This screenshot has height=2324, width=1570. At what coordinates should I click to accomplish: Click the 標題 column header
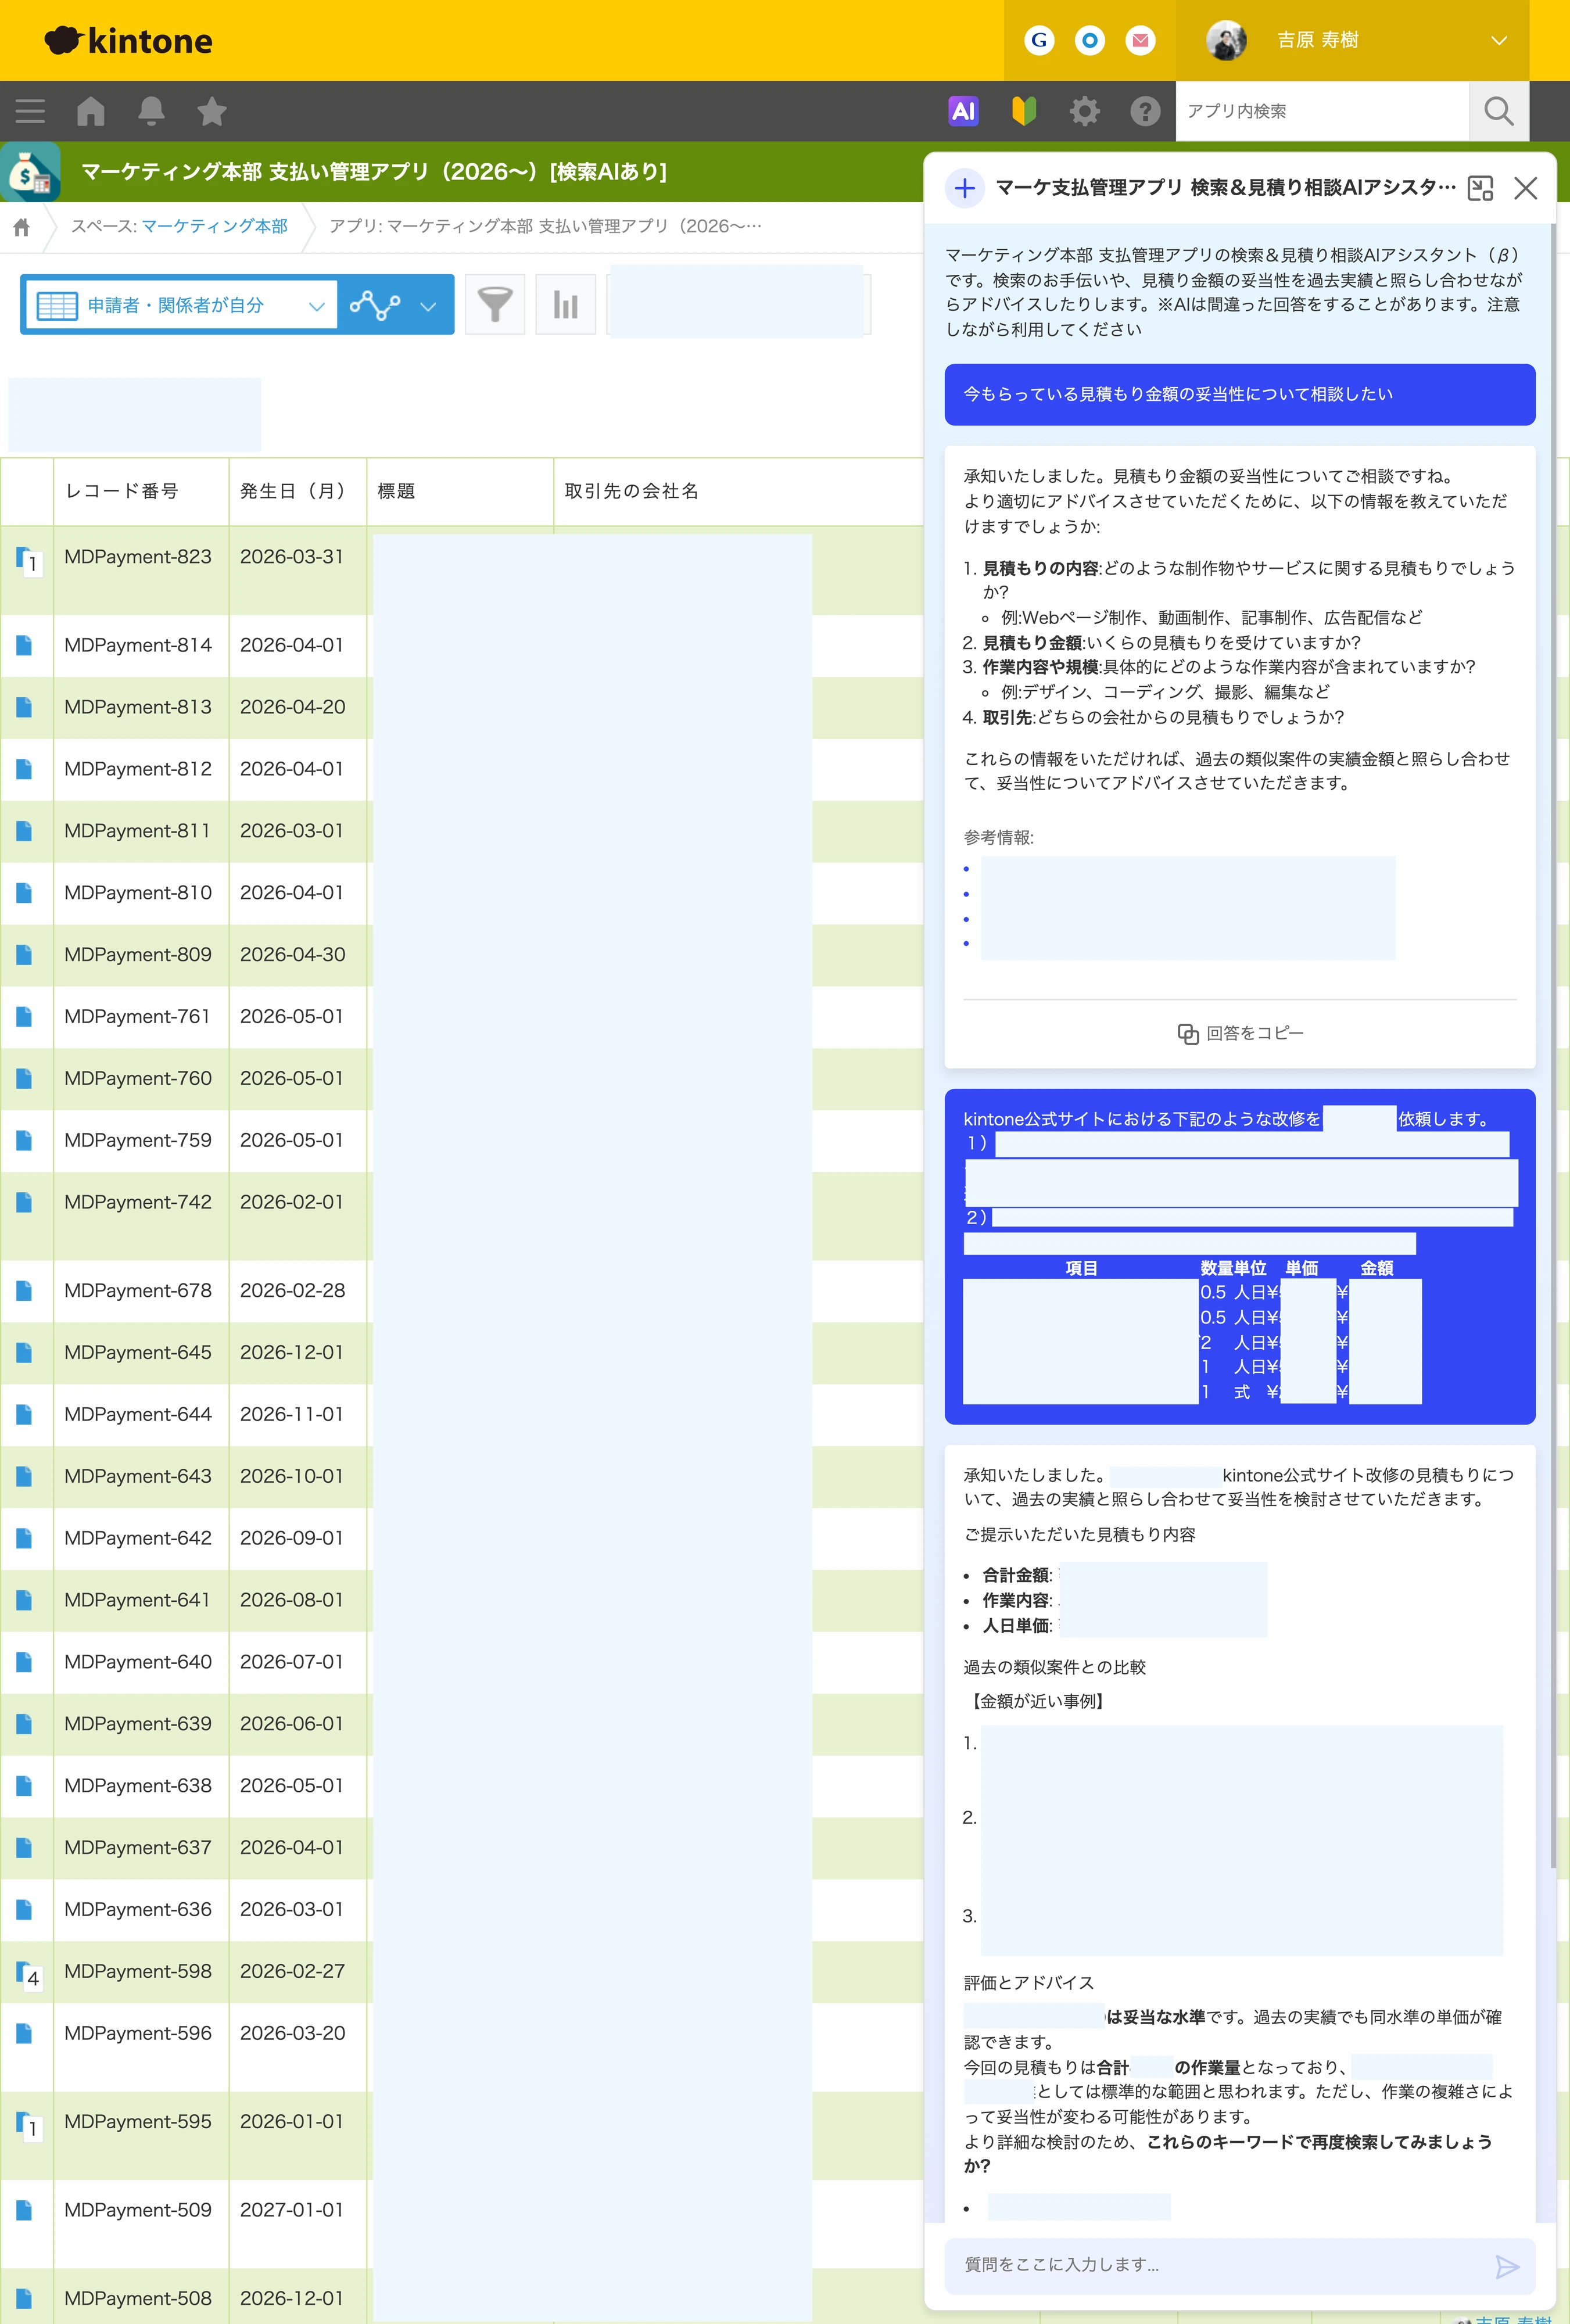point(396,491)
